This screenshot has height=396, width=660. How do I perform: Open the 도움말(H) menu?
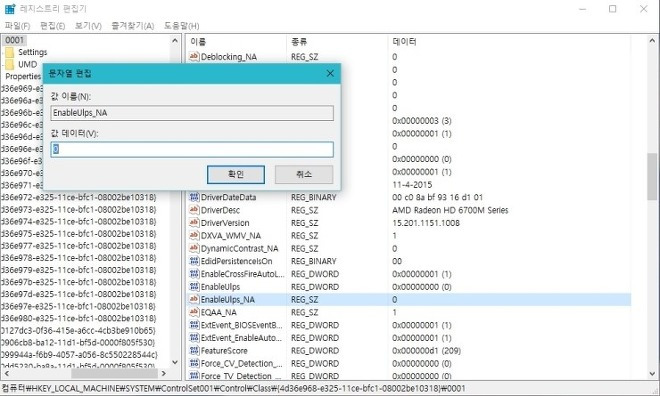click(x=181, y=26)
